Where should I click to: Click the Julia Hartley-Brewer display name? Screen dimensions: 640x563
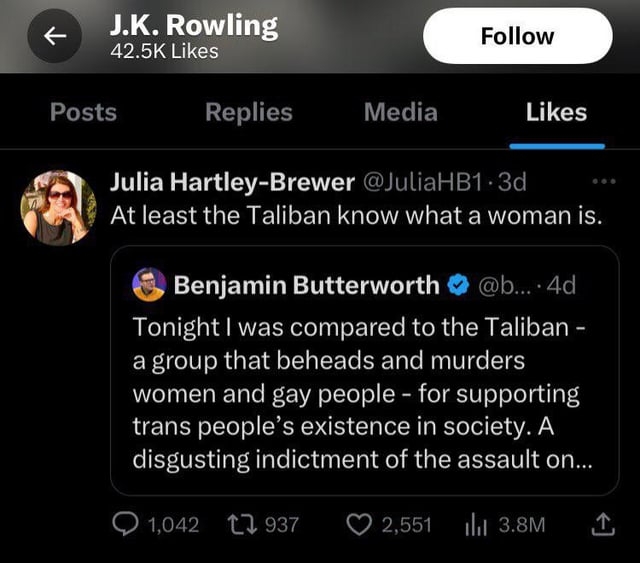[x=231, y=182]
